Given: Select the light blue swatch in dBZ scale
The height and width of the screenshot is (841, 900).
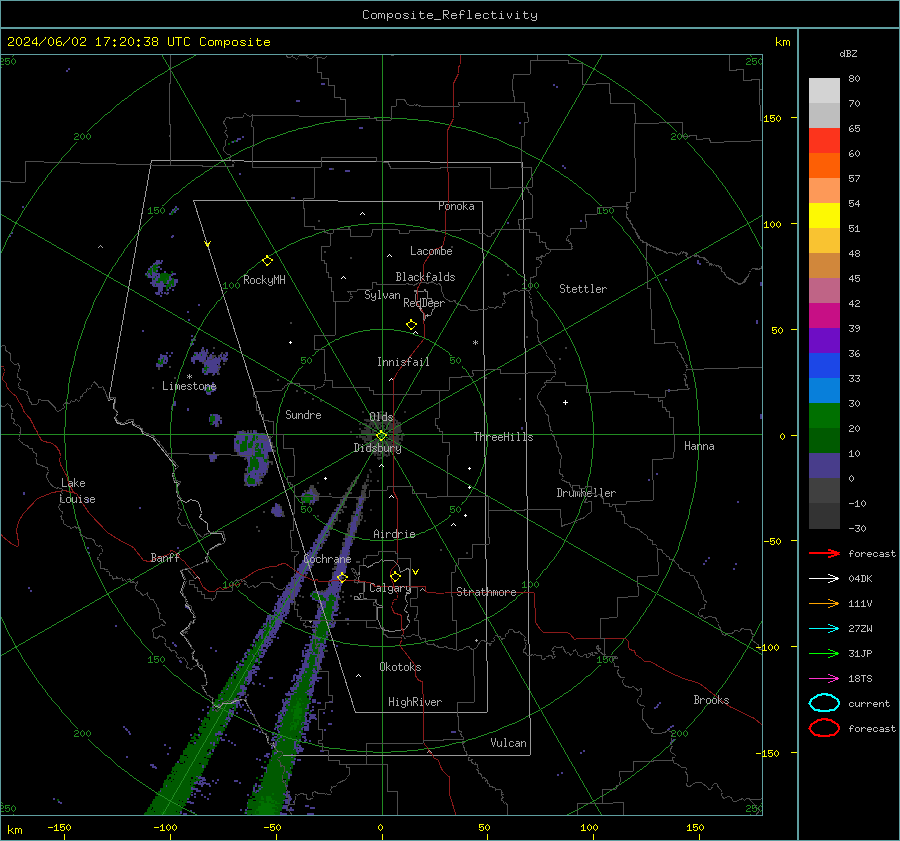Looking at the screenshot, I should [x=824, y=390].
